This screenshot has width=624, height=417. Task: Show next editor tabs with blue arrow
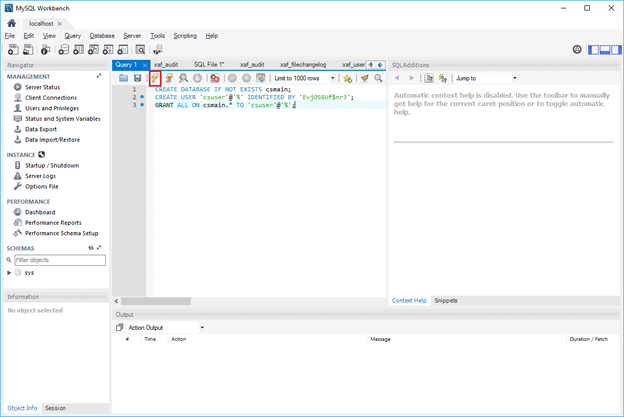[x=380, y=64]
